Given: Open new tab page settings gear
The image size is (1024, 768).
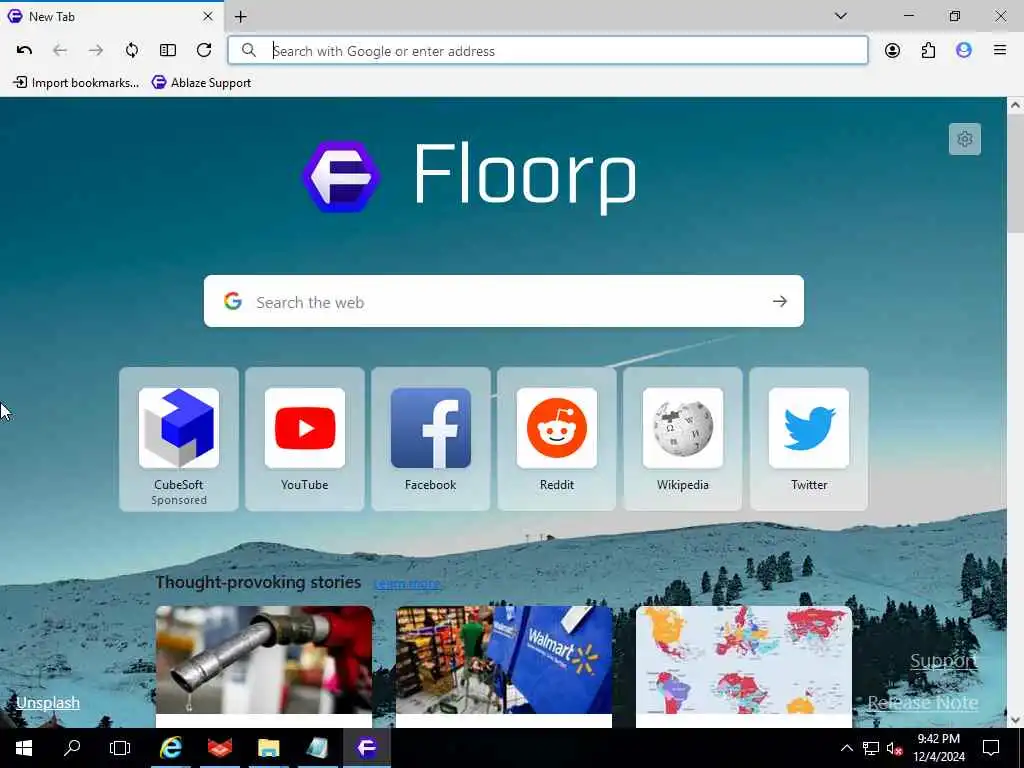Looking at the screenshot, I should pos(965,139).
